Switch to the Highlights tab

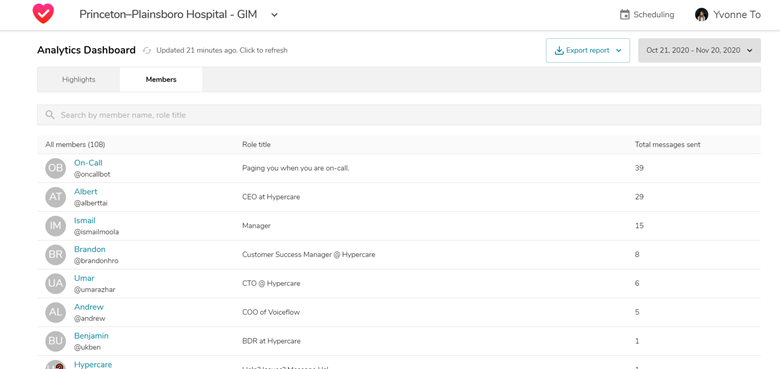pos(79,80)
